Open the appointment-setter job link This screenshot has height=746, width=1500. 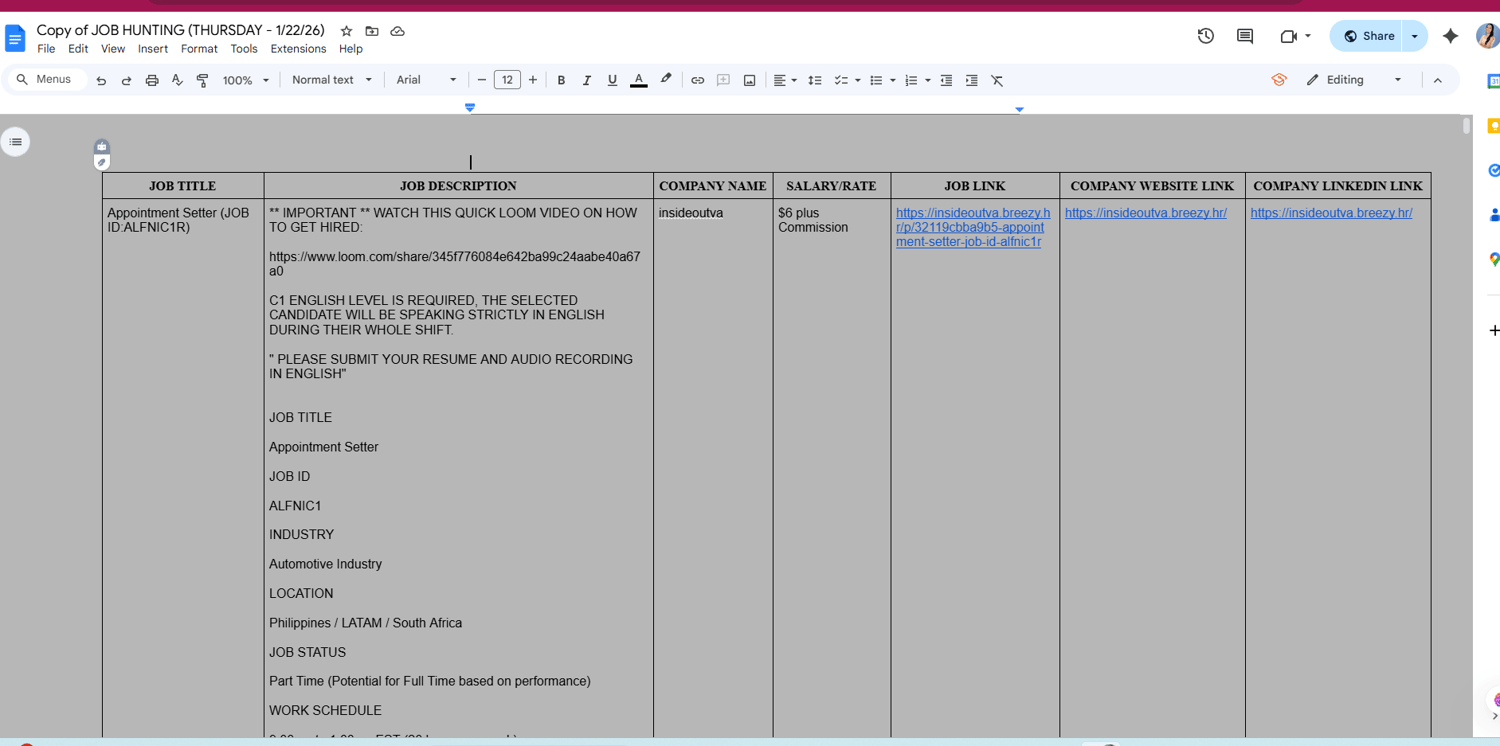972,227
